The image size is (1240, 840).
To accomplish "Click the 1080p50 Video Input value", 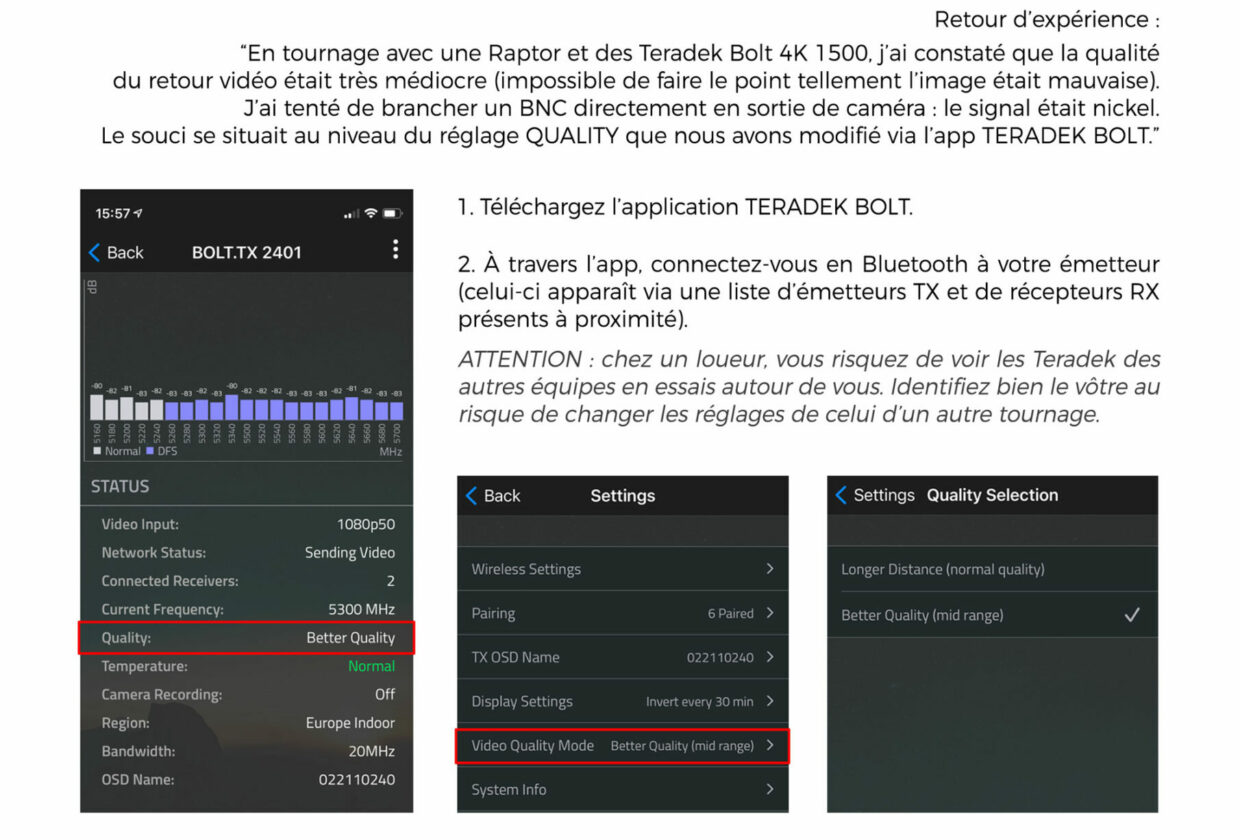I will [366, 524].
